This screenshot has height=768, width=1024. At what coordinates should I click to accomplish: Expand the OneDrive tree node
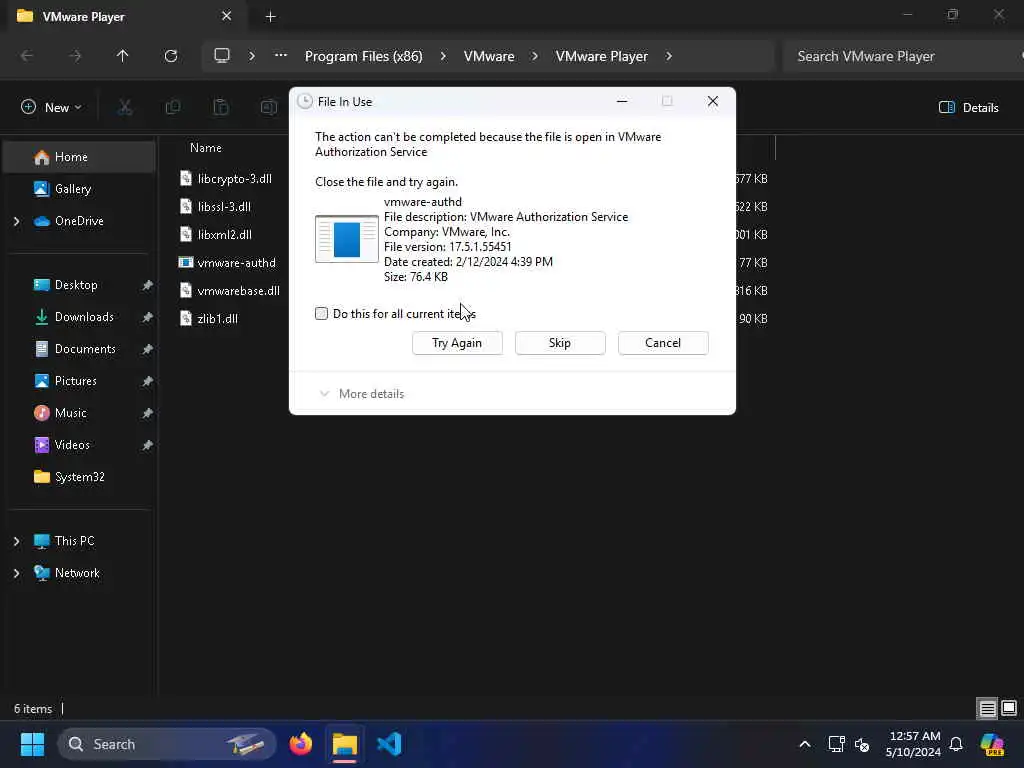(16, 221)
